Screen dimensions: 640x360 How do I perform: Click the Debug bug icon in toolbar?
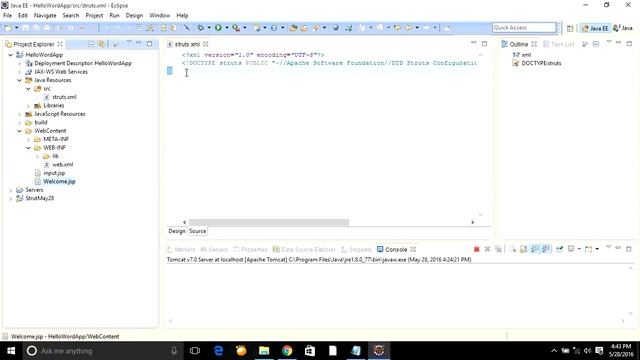click(x=200, y=27)
